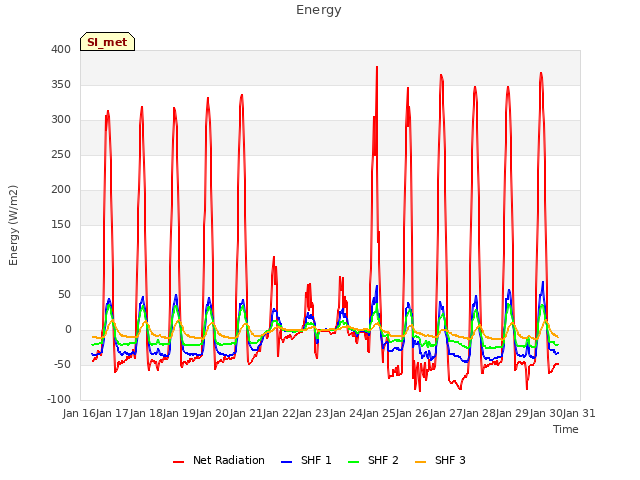Click the Jan 28 tick label
This screenshot has width=640, height=480.
tap(479, 413)
